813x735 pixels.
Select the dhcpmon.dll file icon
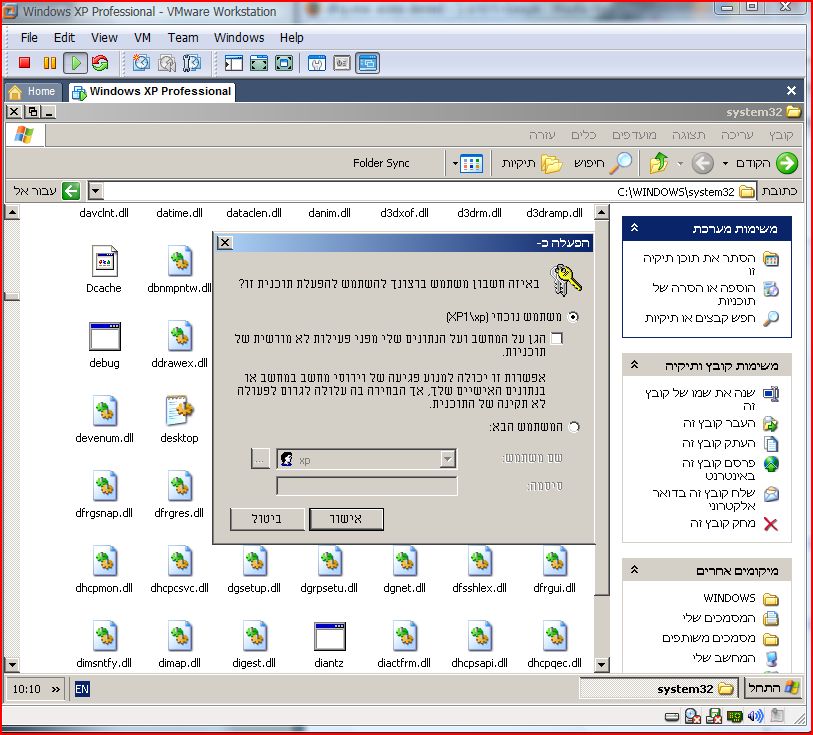coord(104,561)
